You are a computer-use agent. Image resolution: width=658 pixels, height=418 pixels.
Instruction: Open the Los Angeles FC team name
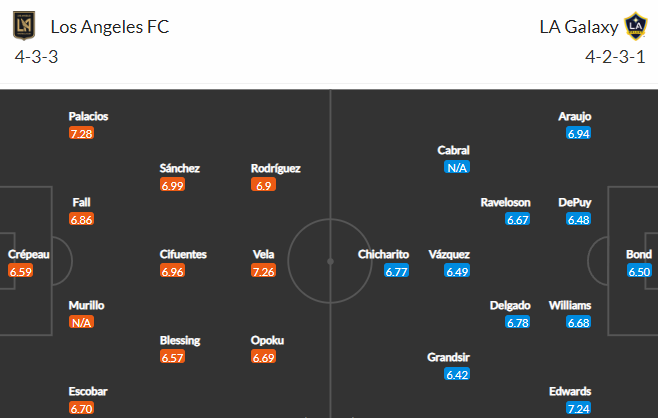(x=110, y=27)
